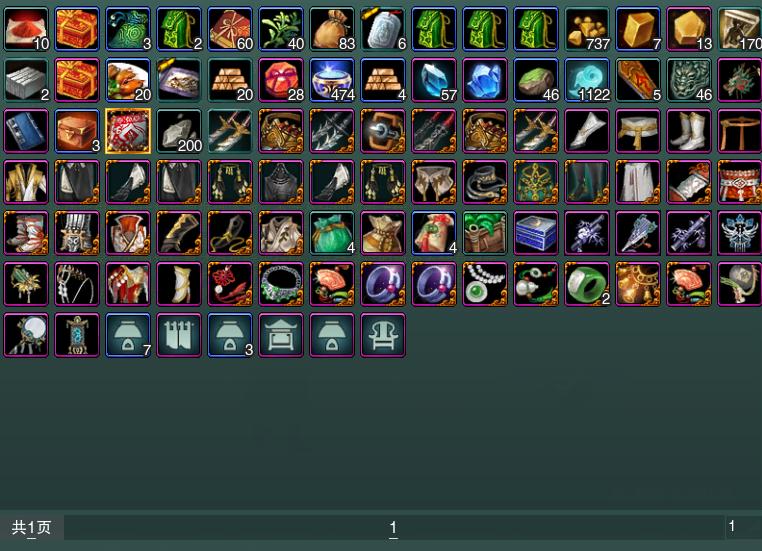Pick the chair furniture icon
762x551 pixels.
click(383, 335)
